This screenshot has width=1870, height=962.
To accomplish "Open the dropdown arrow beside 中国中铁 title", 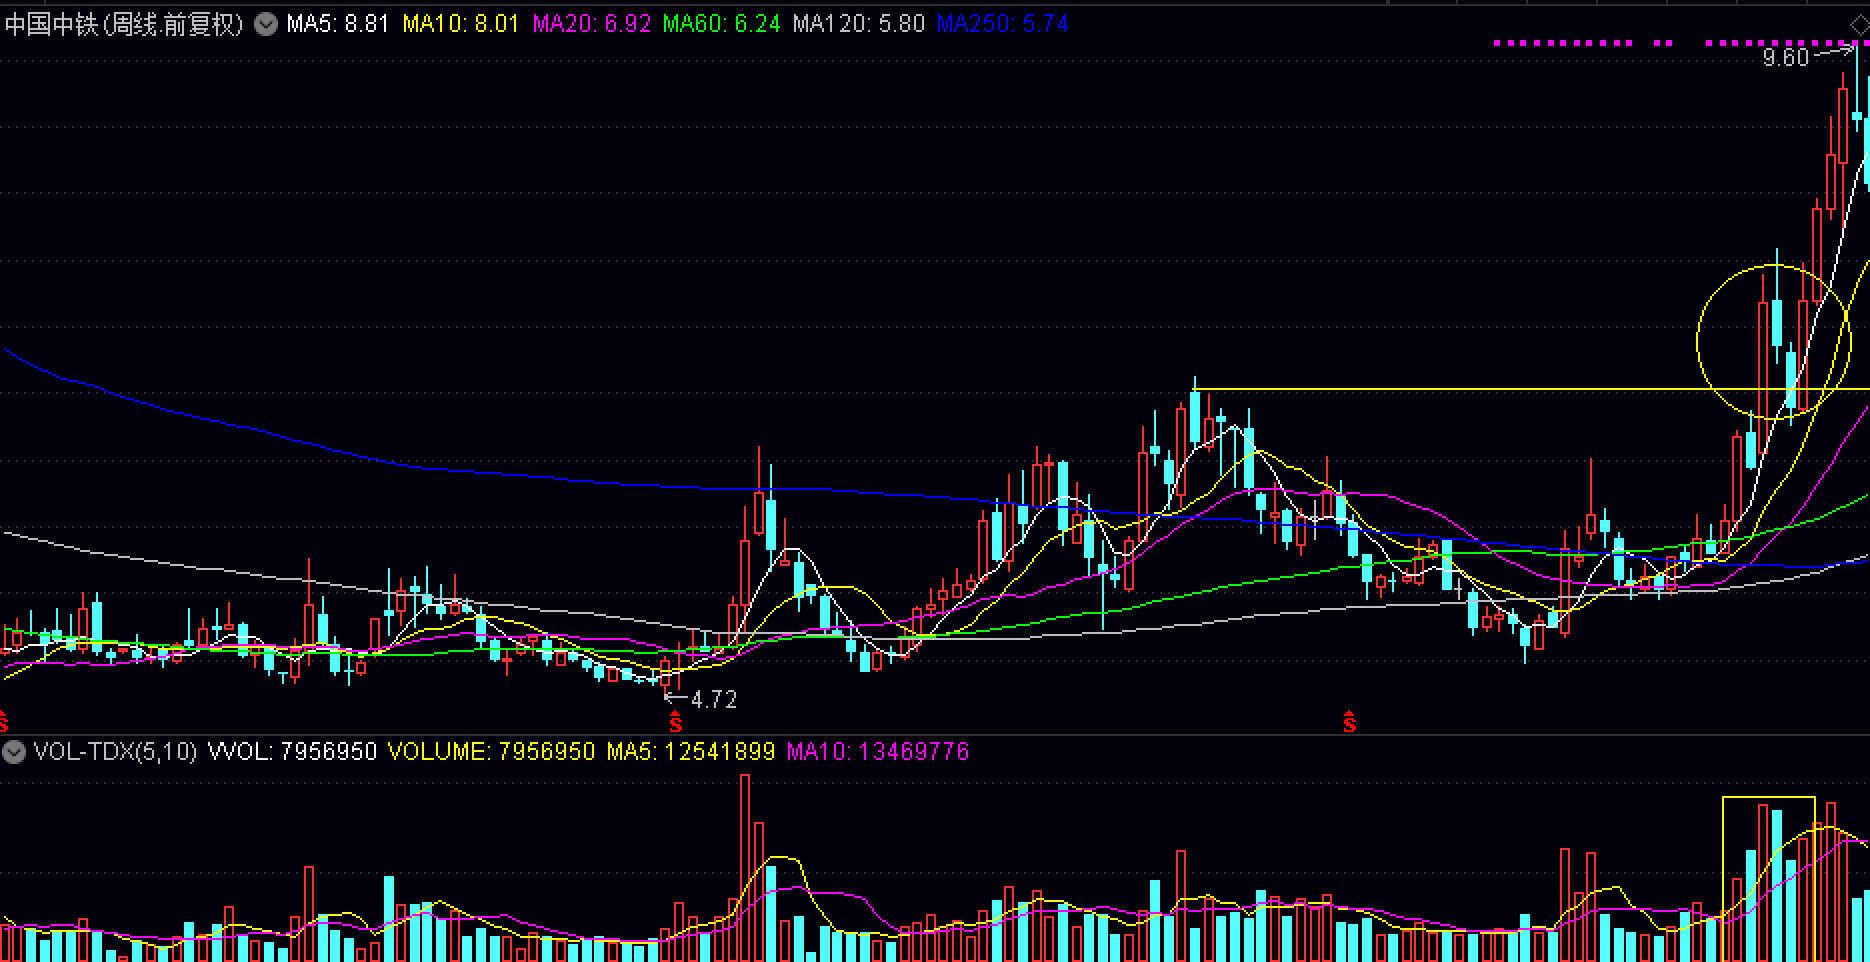I will pos(266,24).
